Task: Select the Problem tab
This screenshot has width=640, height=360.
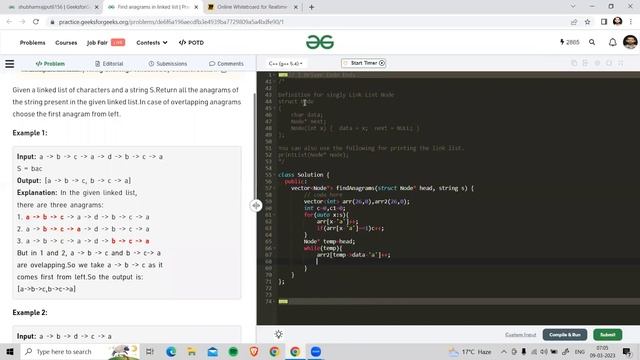Action: pyautogui.click(x=50, y=64)
